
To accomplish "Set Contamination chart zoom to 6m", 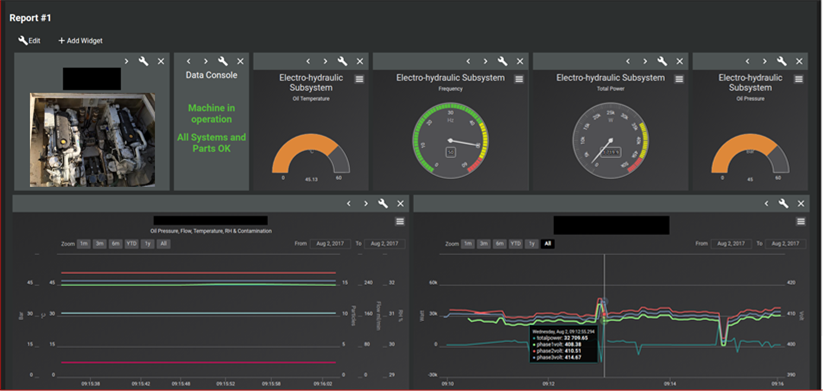I will click(x=115, y=244).
